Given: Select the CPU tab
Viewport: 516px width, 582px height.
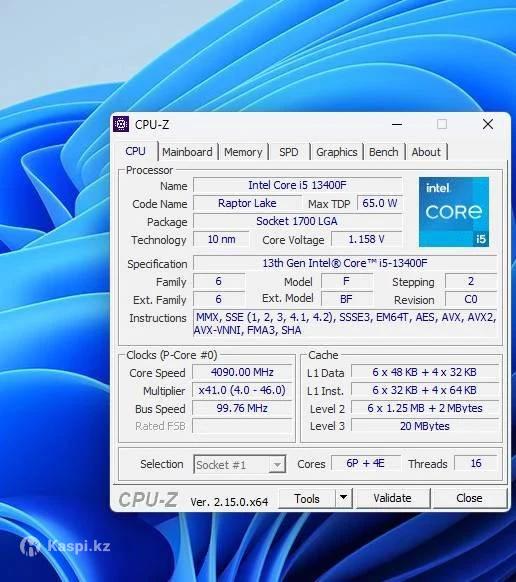Looking at the screenshot, I should click(135, 151).
